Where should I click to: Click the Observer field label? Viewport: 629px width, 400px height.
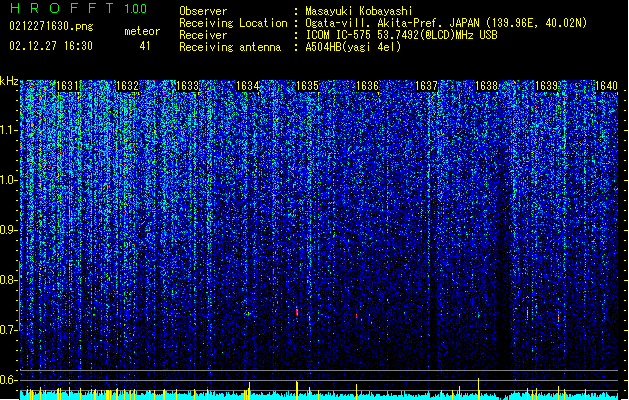203,11
